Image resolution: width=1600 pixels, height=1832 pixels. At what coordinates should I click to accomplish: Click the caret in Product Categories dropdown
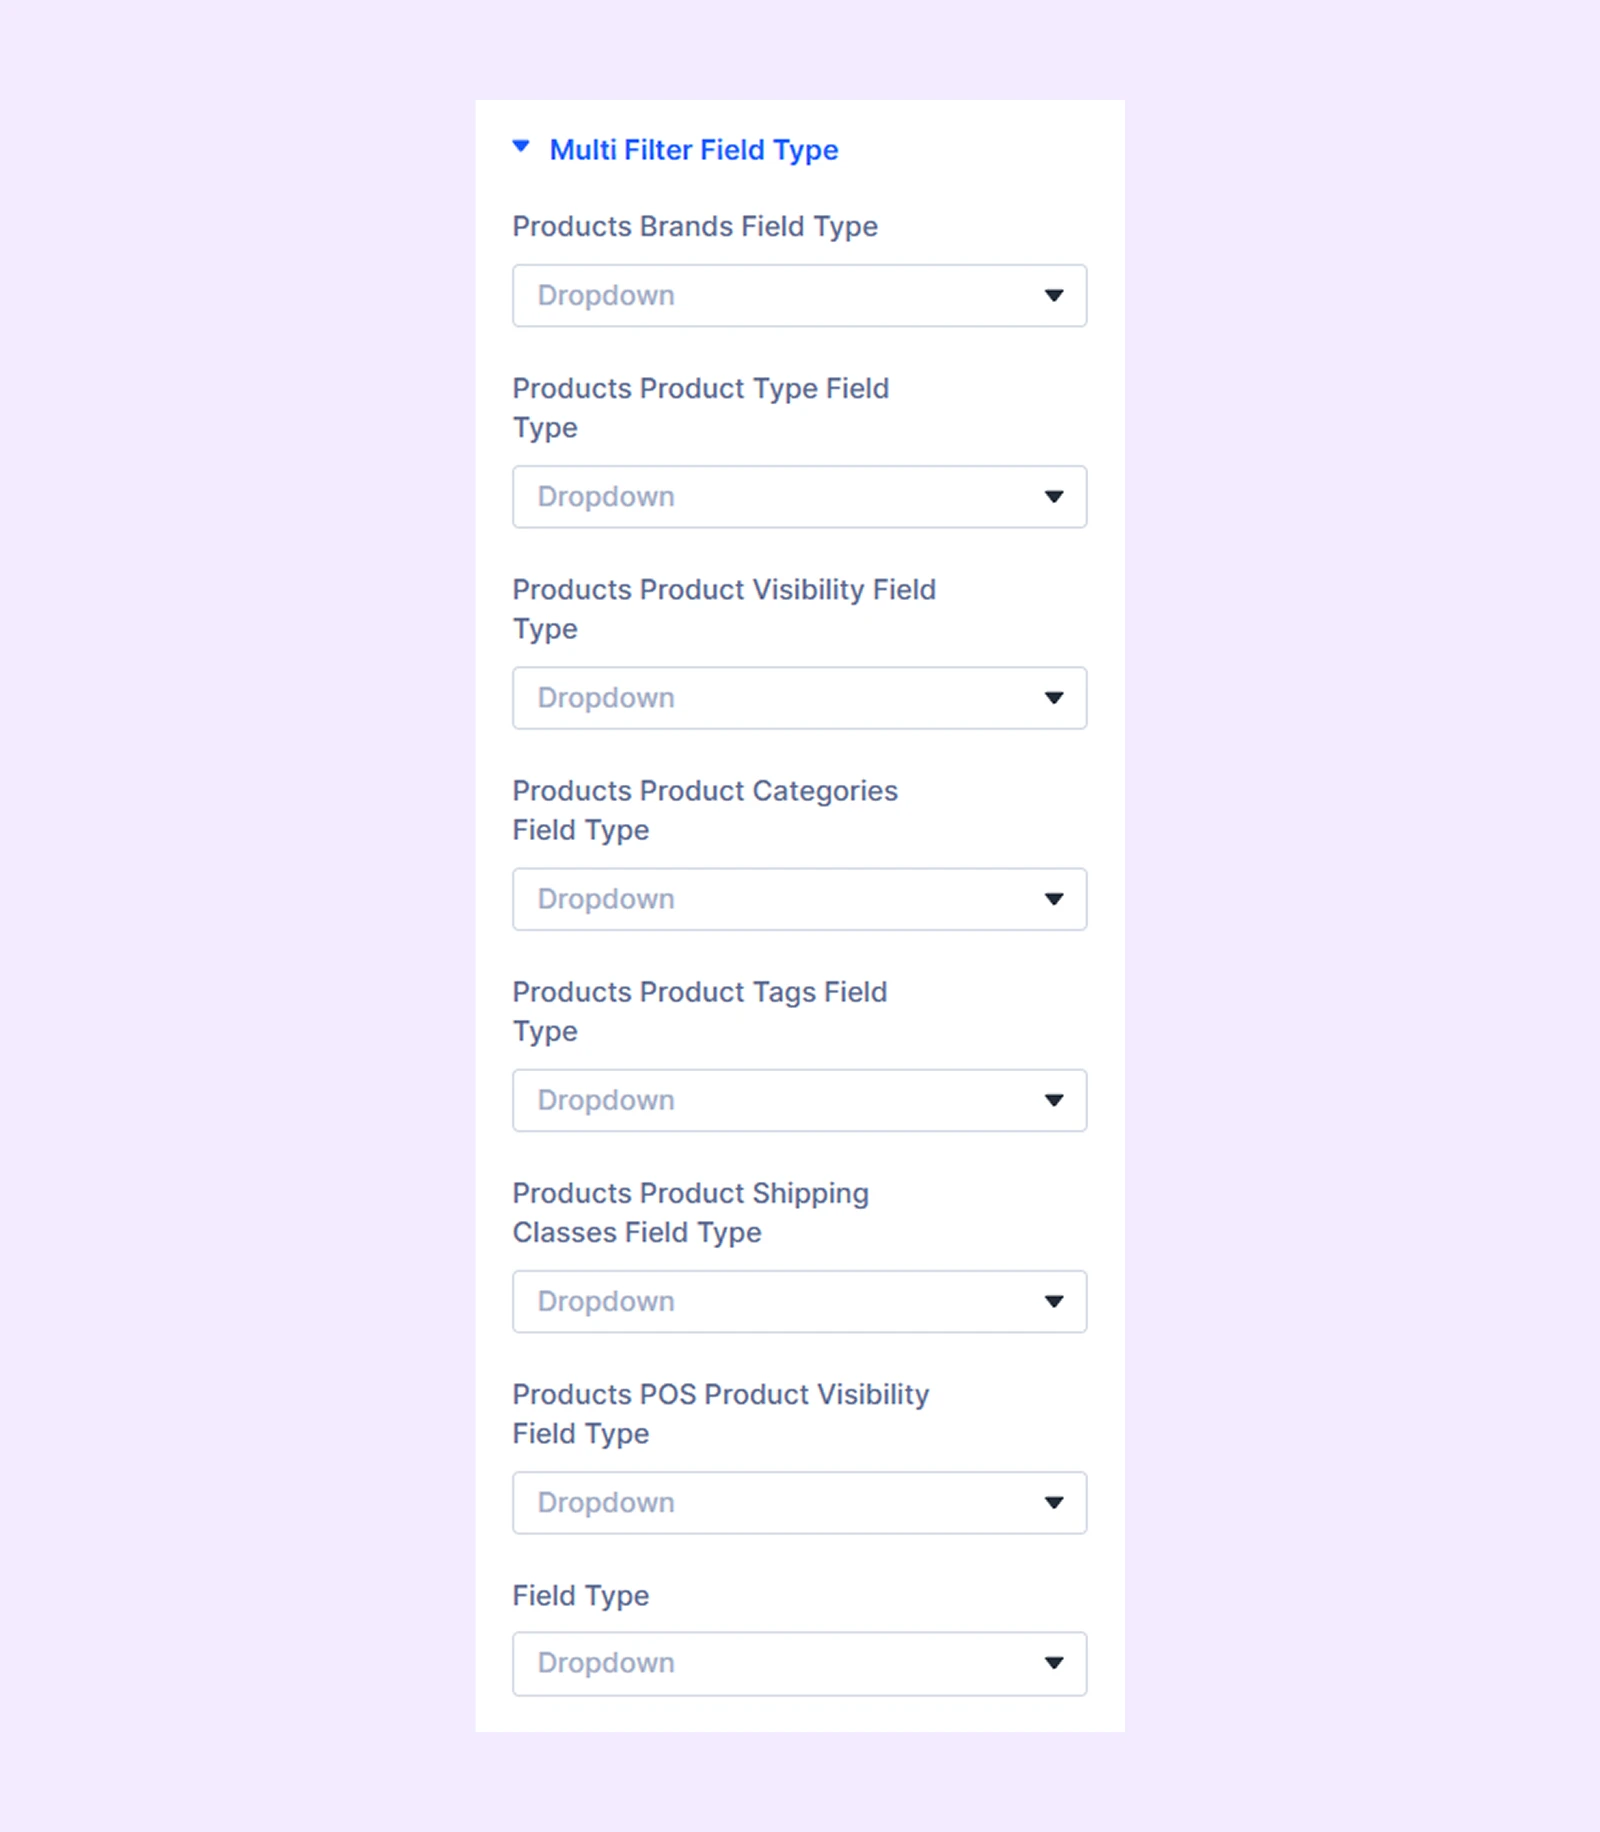pyautogui.click(x=1054, y=899)
